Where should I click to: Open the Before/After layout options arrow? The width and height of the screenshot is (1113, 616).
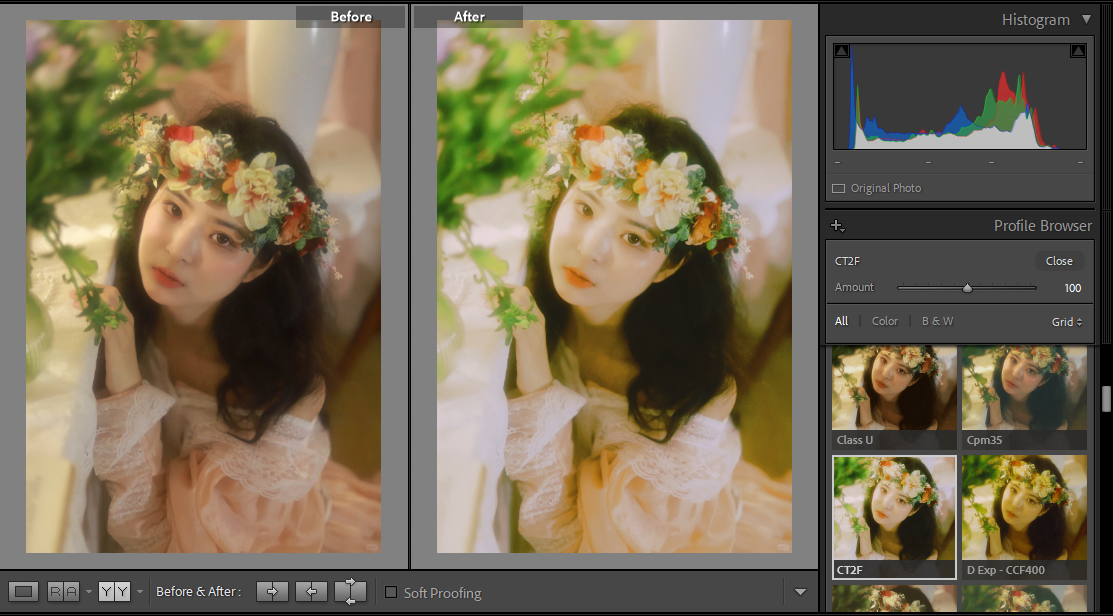pos(139,592)
